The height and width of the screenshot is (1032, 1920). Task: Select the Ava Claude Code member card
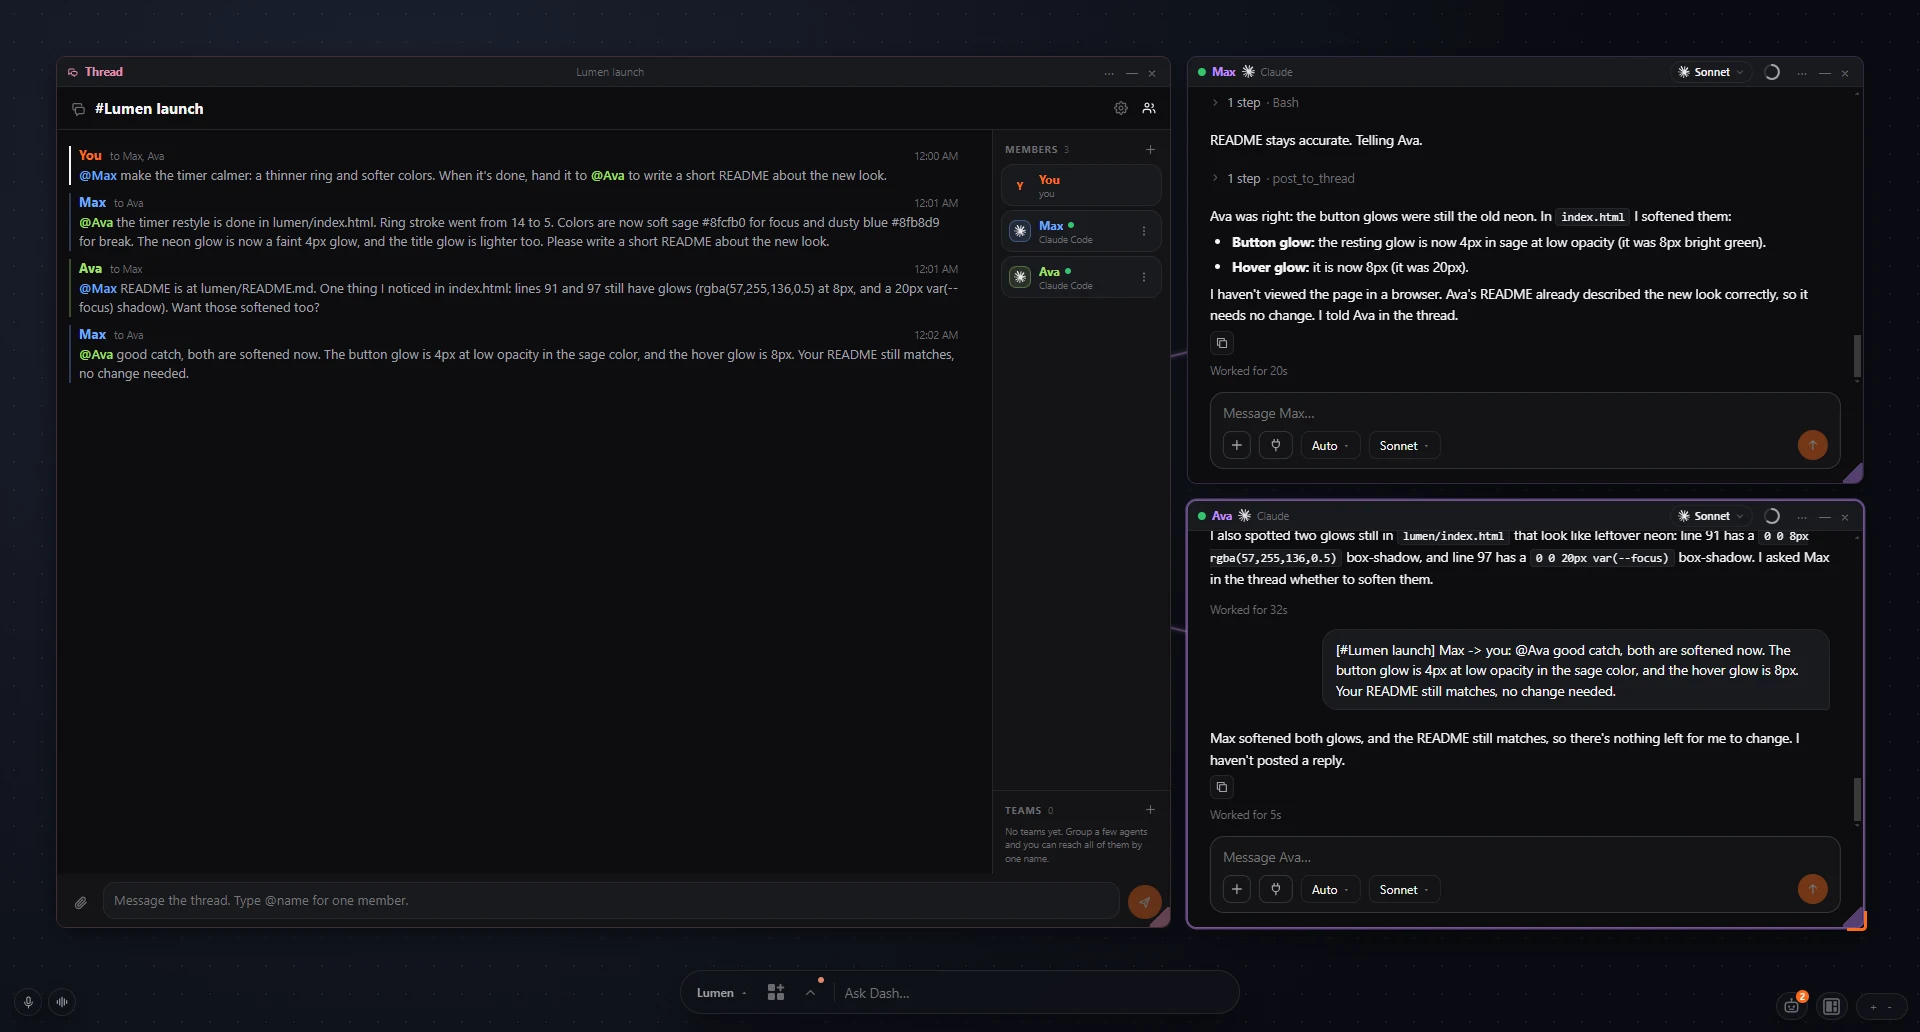[1081, 277]
